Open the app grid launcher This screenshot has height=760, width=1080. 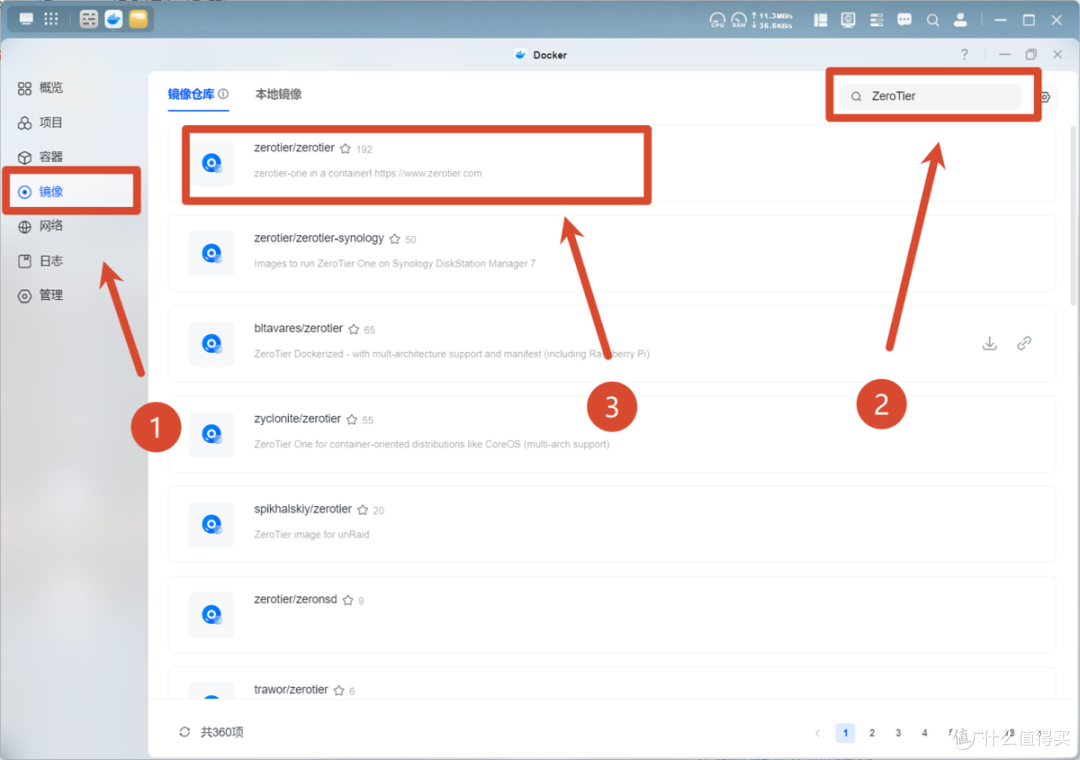[x=51, y=19]
